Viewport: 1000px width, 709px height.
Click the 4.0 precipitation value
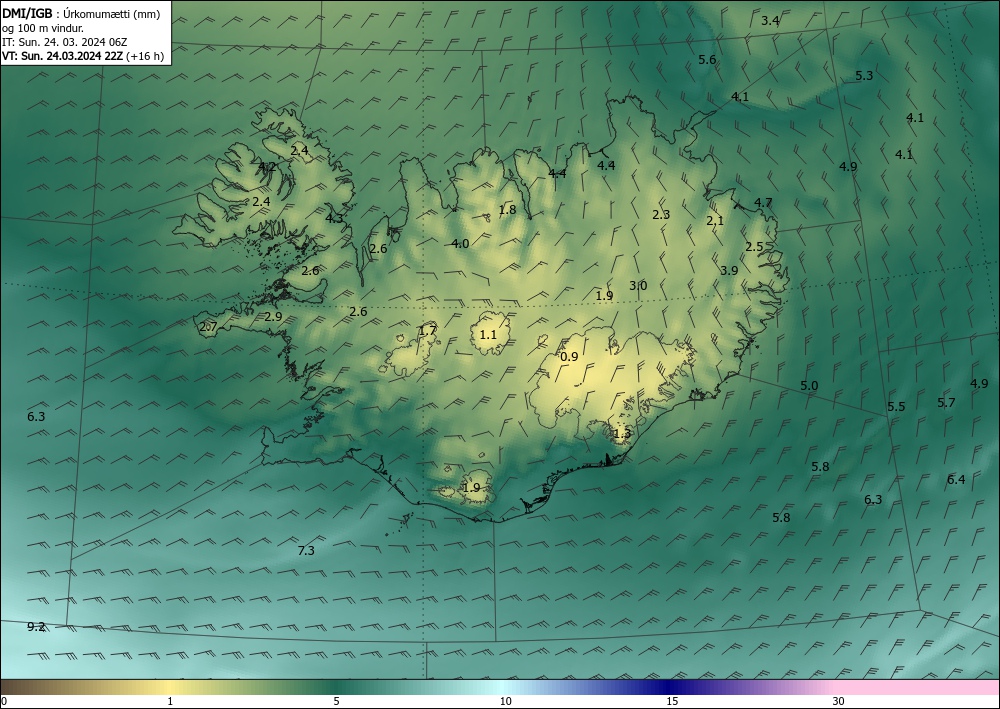[x=460, y=244]
